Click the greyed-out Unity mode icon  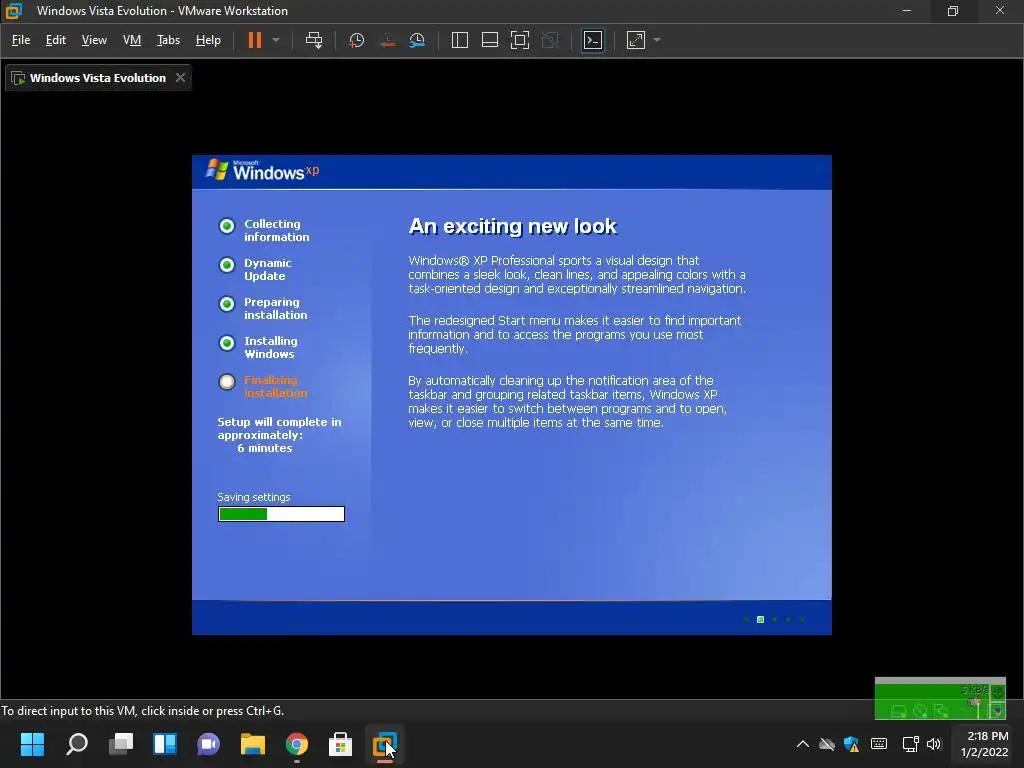[x=550, y=40]
